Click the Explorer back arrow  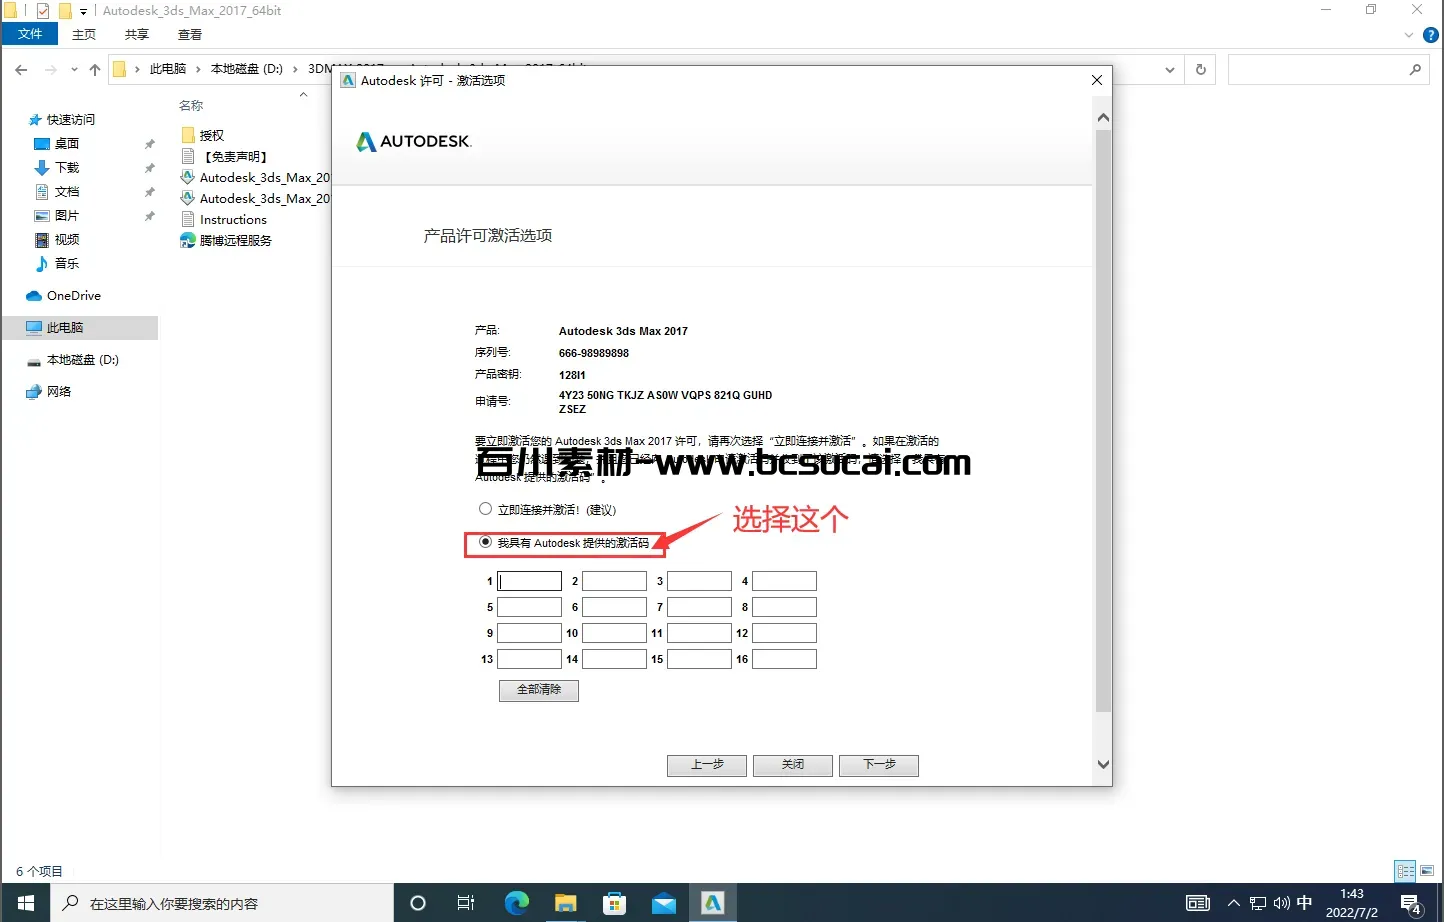21,69
